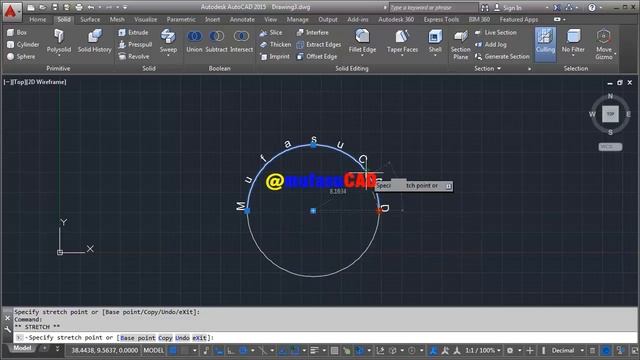Open the Visualize ribbon tab
This screenshot has height=360, width=640.
click(145, 19)
